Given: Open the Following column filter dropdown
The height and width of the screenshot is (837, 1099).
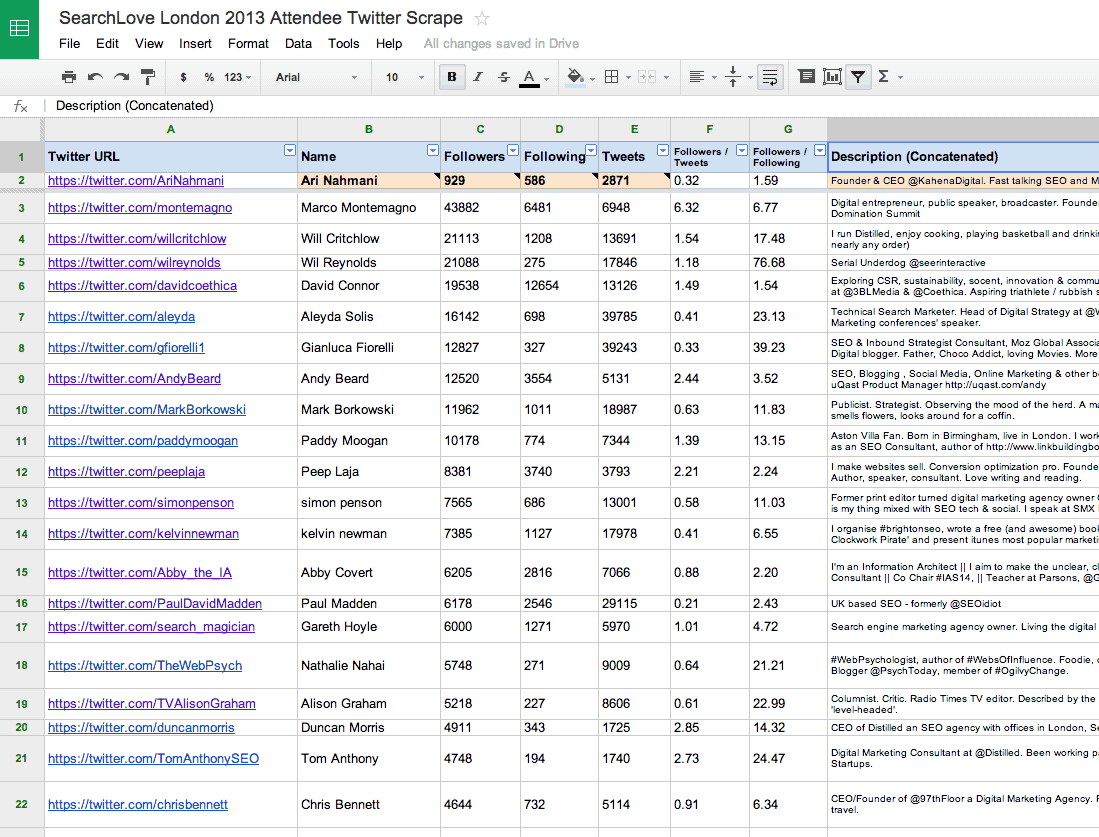Looking at the screenshot, I should [591, 150].
